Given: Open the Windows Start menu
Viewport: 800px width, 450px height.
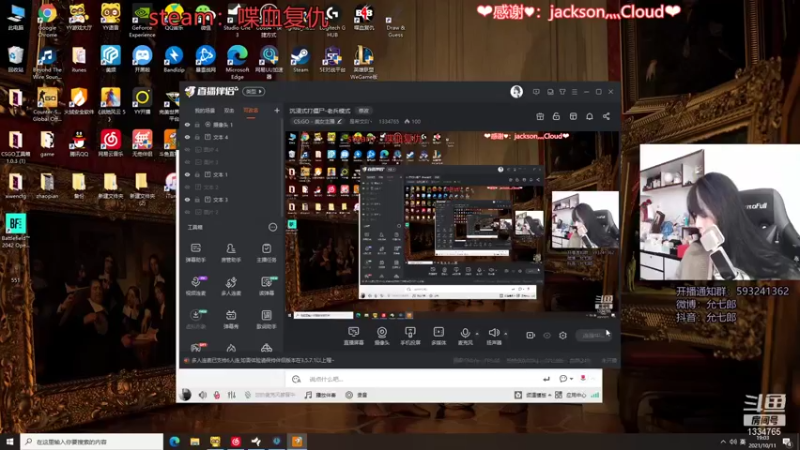Looking at the screenshot, I should [10, 441].
